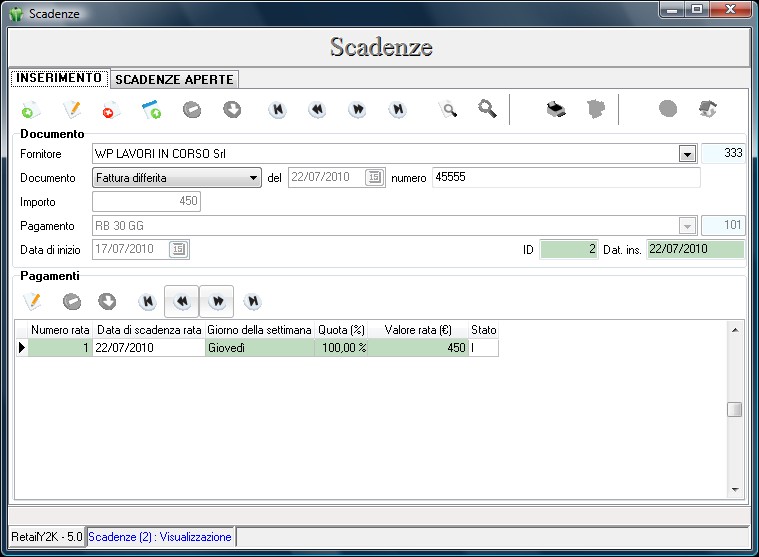This screenshot has width=759, height=557.
Task: Open the Documento type dropdown Fattura differita
Action: point(177,178)
